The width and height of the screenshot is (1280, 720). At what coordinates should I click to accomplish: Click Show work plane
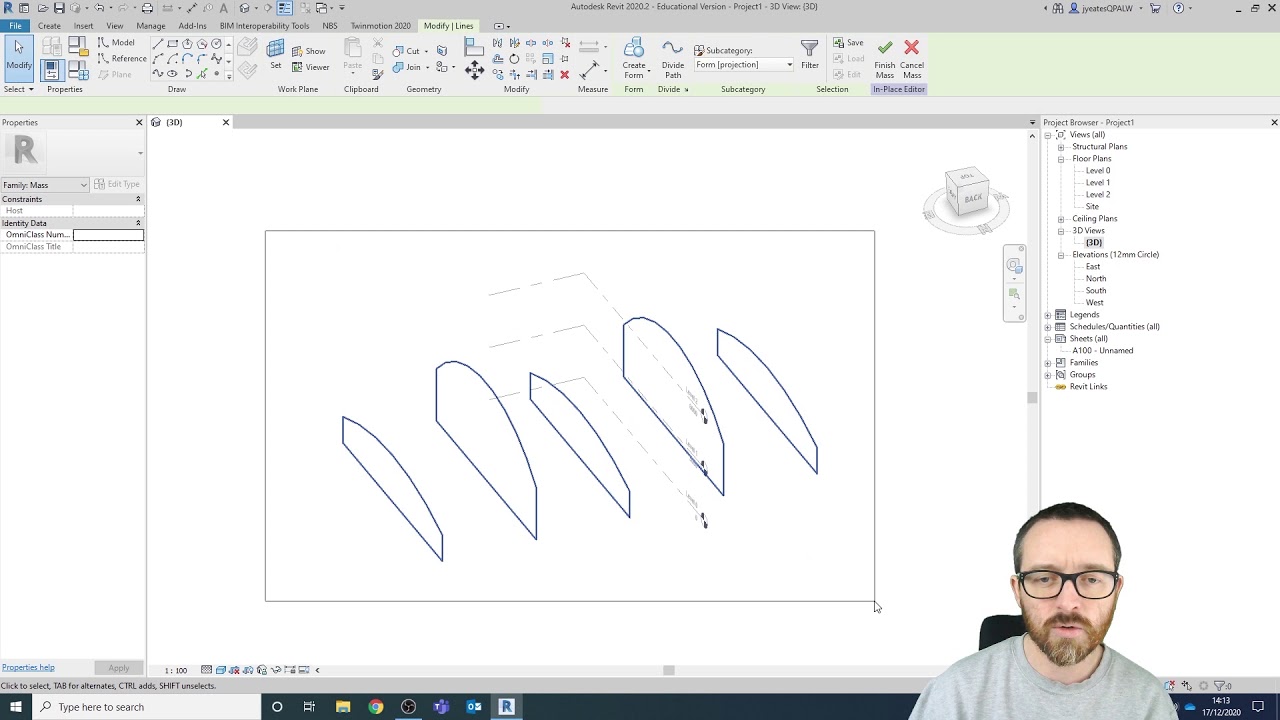309,51
